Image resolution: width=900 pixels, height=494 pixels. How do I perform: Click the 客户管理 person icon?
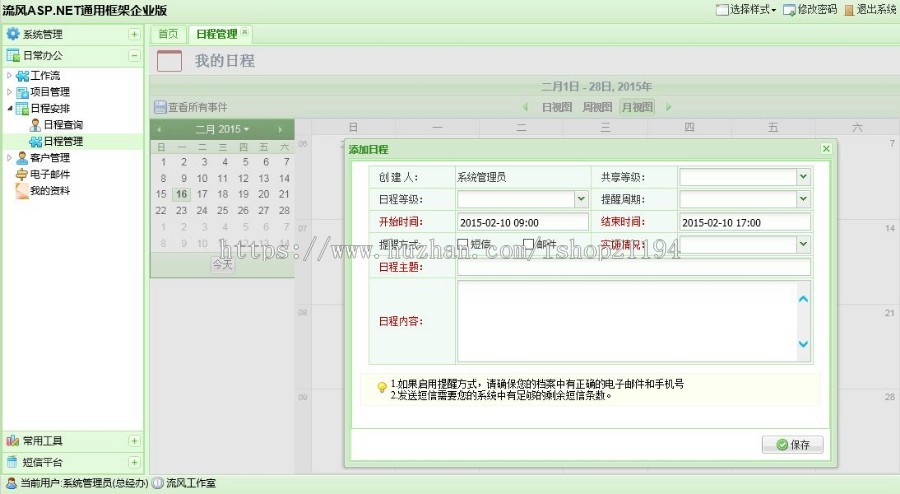coord(22,158)
